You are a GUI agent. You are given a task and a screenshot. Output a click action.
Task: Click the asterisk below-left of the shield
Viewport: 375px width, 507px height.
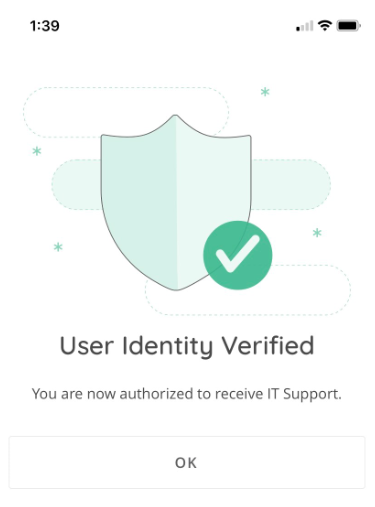click(58, 247)
